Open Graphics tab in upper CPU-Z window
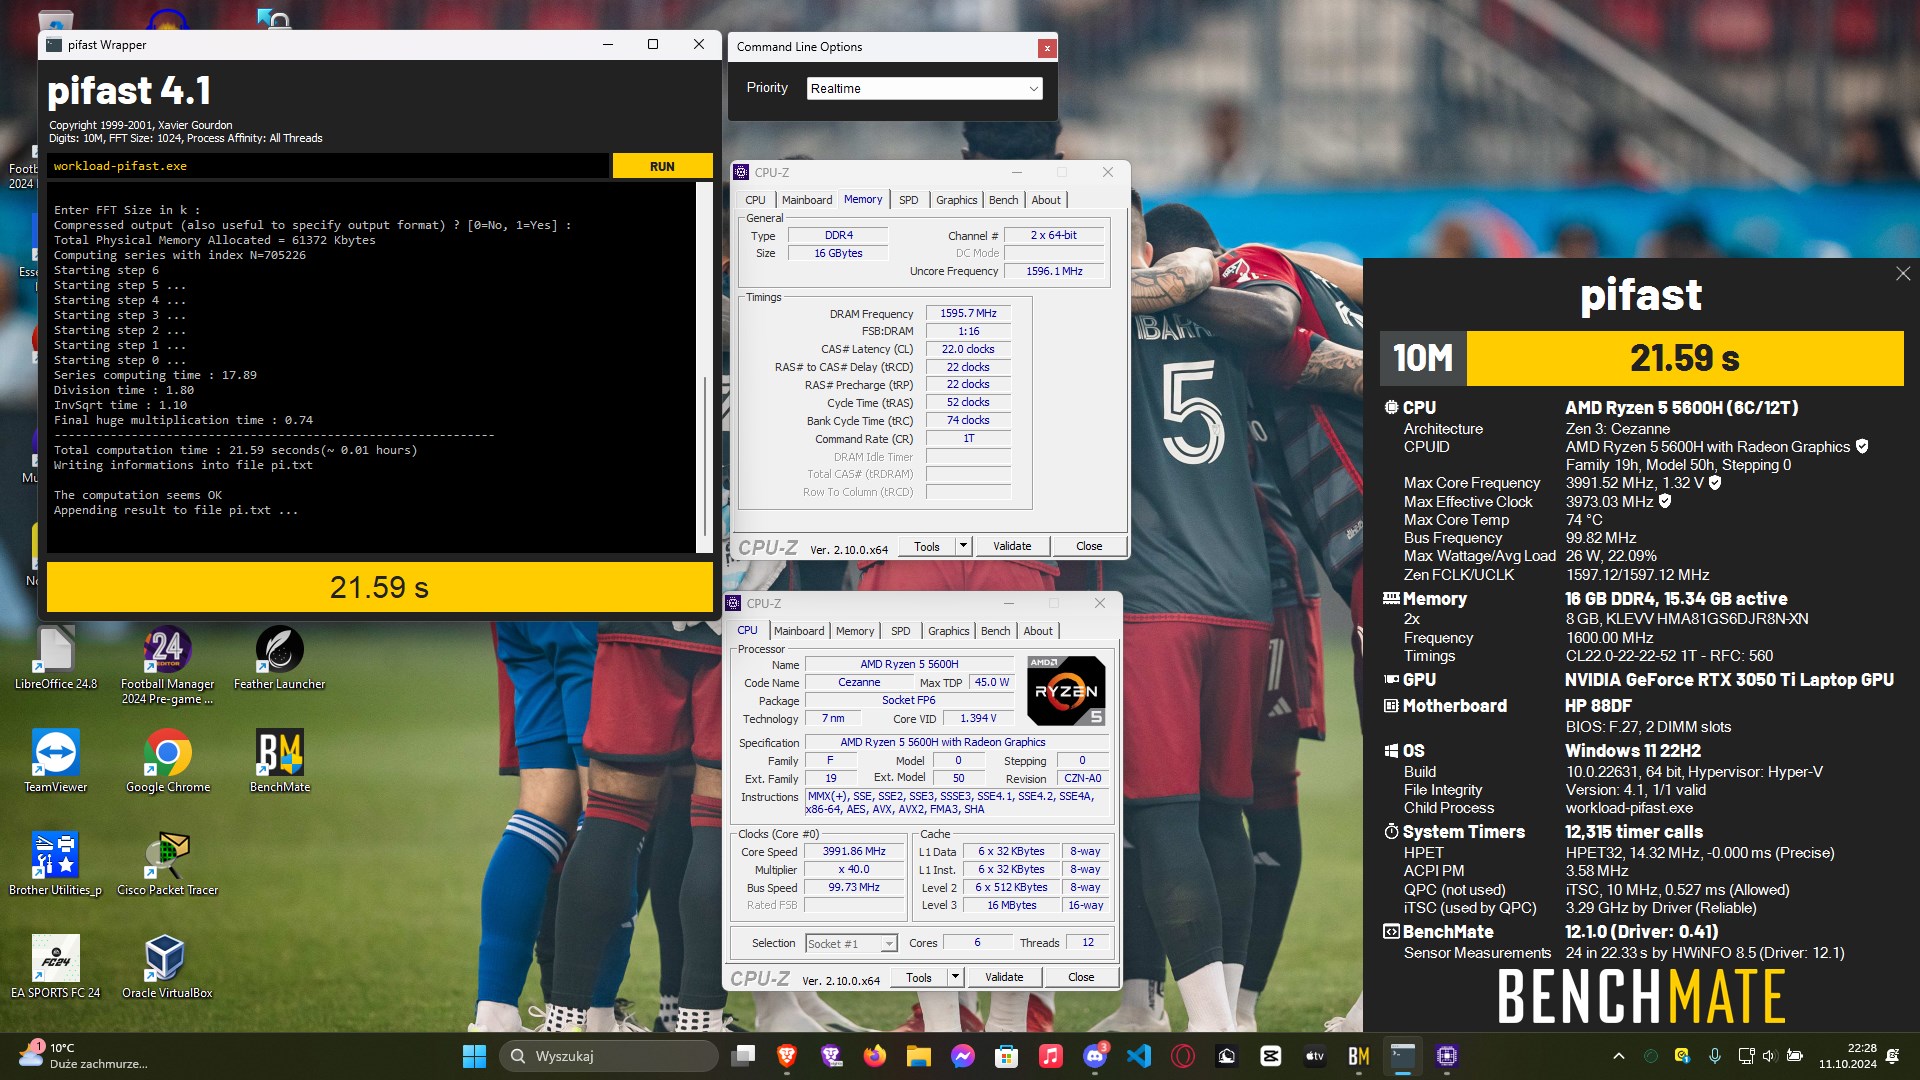 coord(956,200)
